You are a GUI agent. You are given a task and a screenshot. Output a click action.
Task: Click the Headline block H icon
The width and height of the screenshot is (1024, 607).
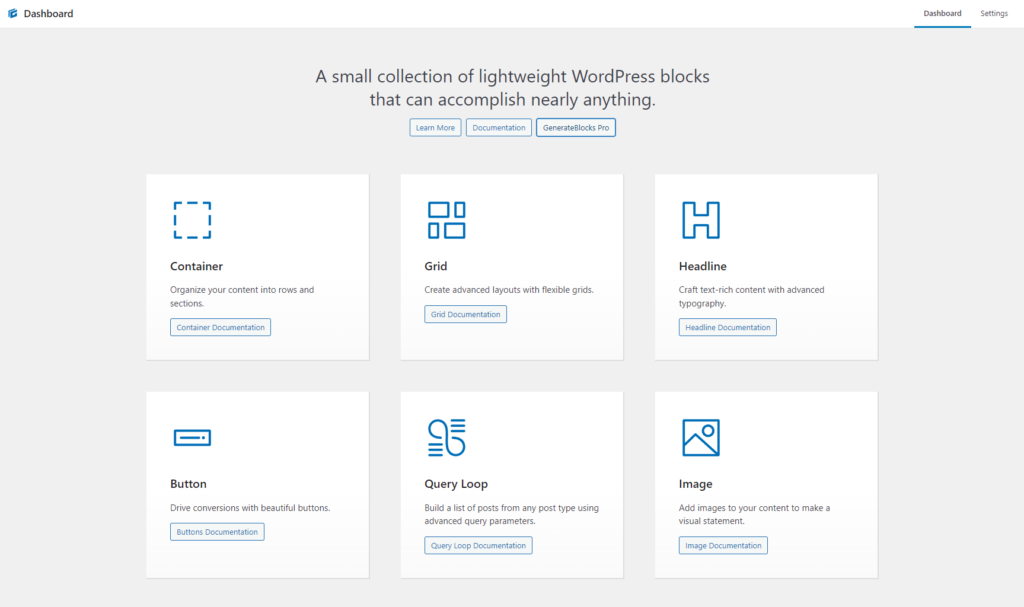pyautogui.click(x=701, y=220)
